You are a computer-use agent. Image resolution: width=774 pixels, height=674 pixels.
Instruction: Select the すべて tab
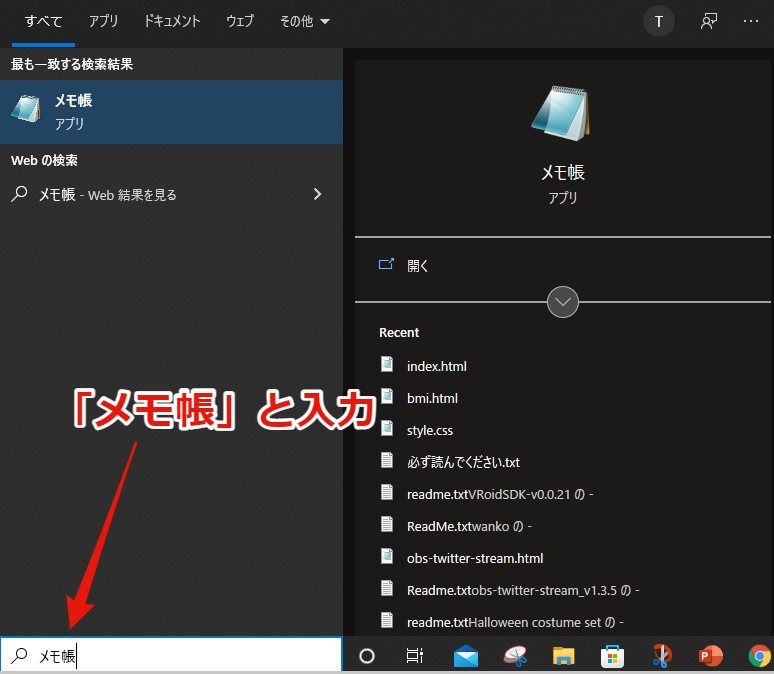(x=43, y=21)
